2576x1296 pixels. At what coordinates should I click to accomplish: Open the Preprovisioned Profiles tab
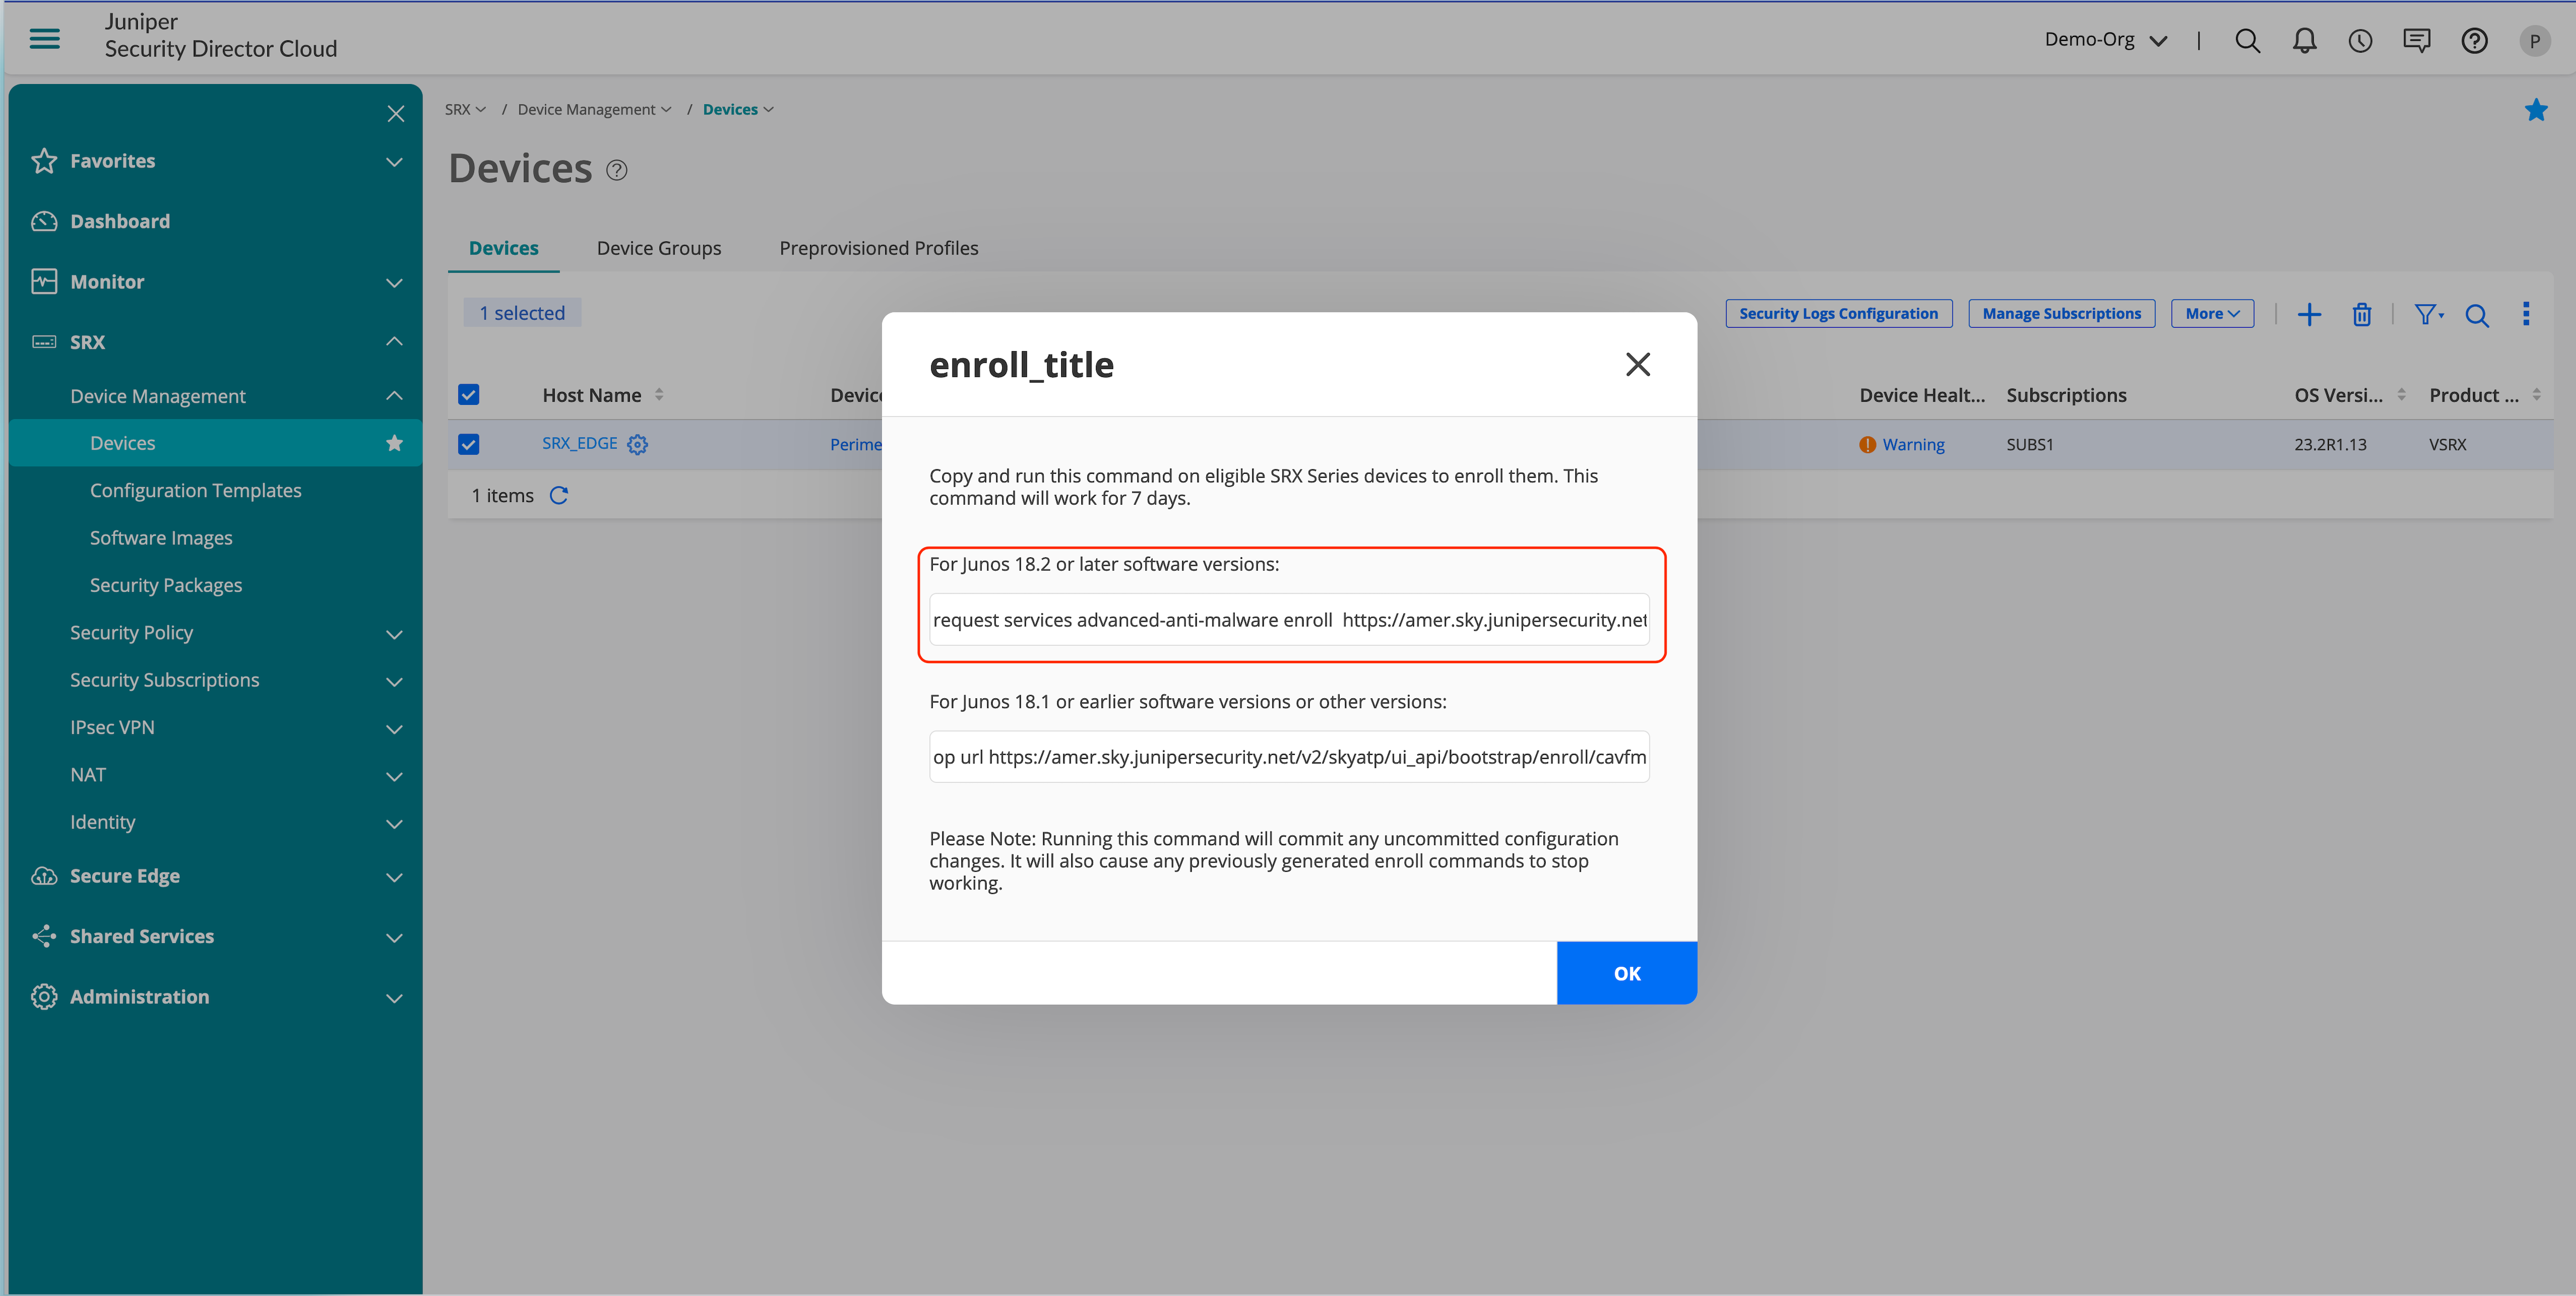878,248
